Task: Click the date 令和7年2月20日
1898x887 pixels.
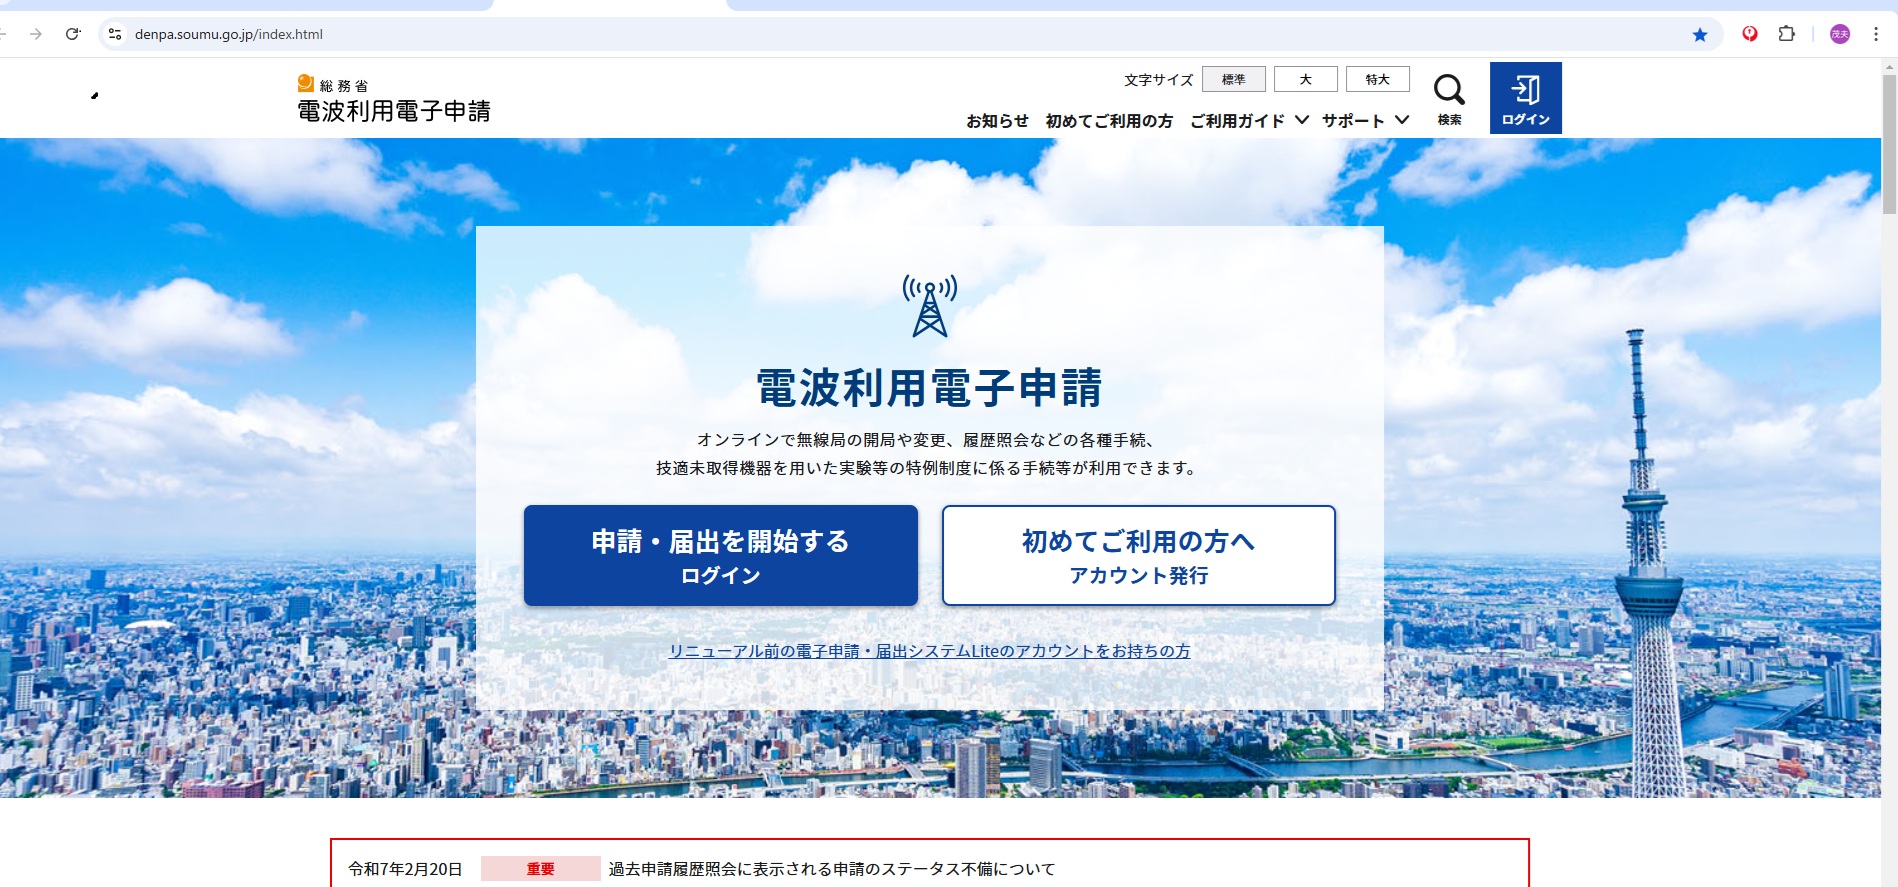Action: click(405, 869)
